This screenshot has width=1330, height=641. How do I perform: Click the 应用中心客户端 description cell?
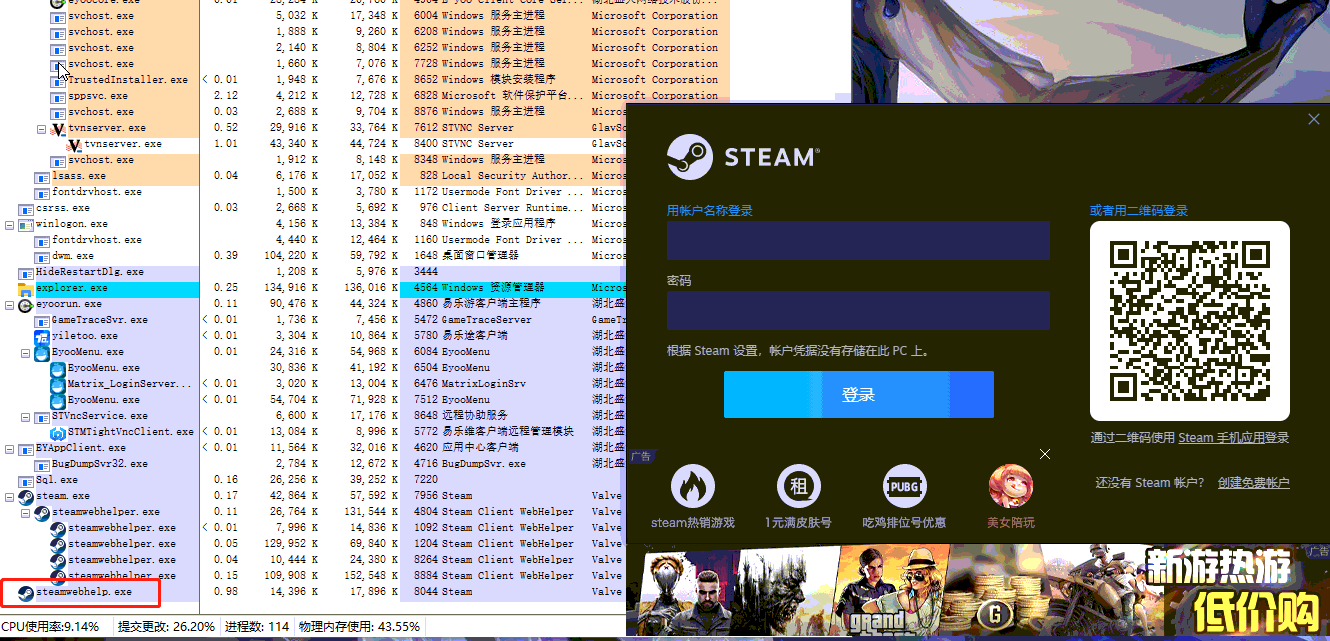pos(482,448)
